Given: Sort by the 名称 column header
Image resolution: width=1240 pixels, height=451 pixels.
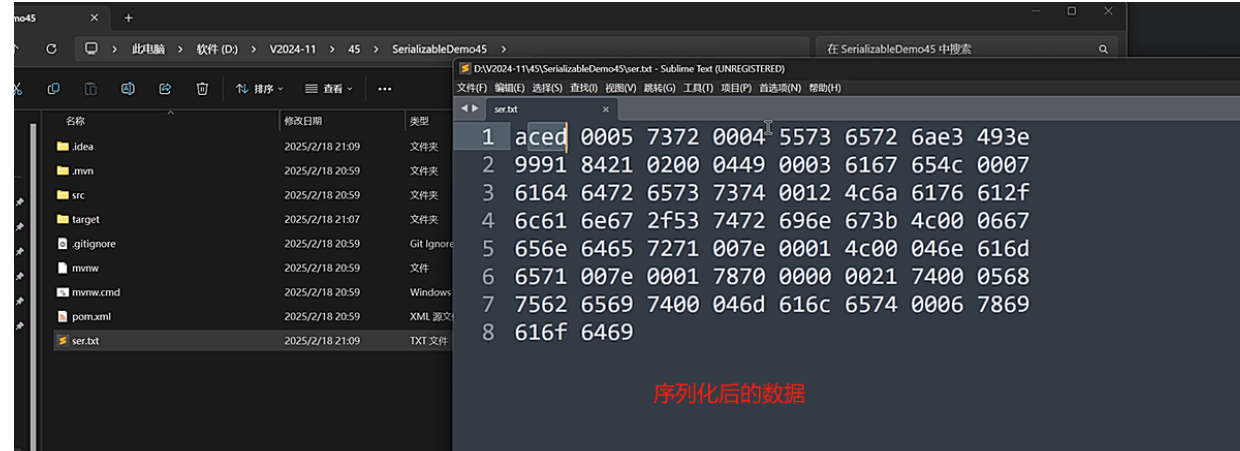Looking at the screenshot, I should [76, 121].
